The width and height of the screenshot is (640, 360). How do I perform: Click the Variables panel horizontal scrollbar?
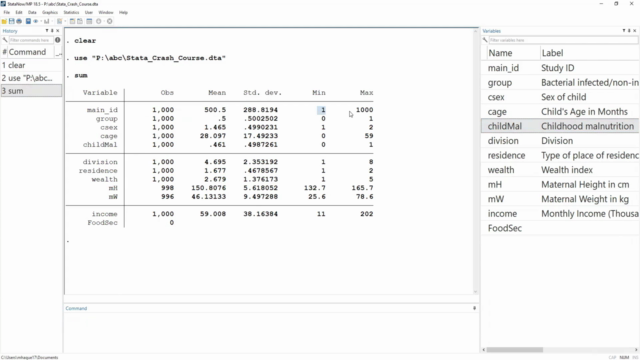(x=515, y=350)
